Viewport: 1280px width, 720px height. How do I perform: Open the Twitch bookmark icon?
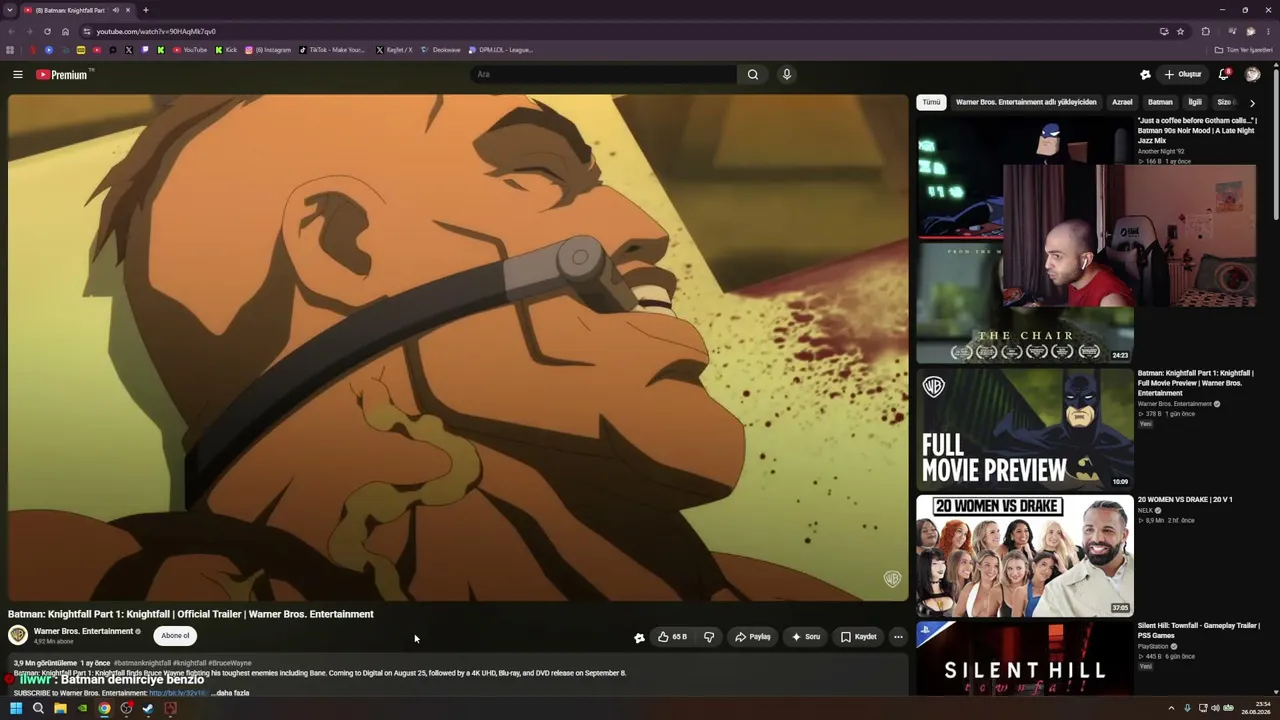click(x=144, y=50)
